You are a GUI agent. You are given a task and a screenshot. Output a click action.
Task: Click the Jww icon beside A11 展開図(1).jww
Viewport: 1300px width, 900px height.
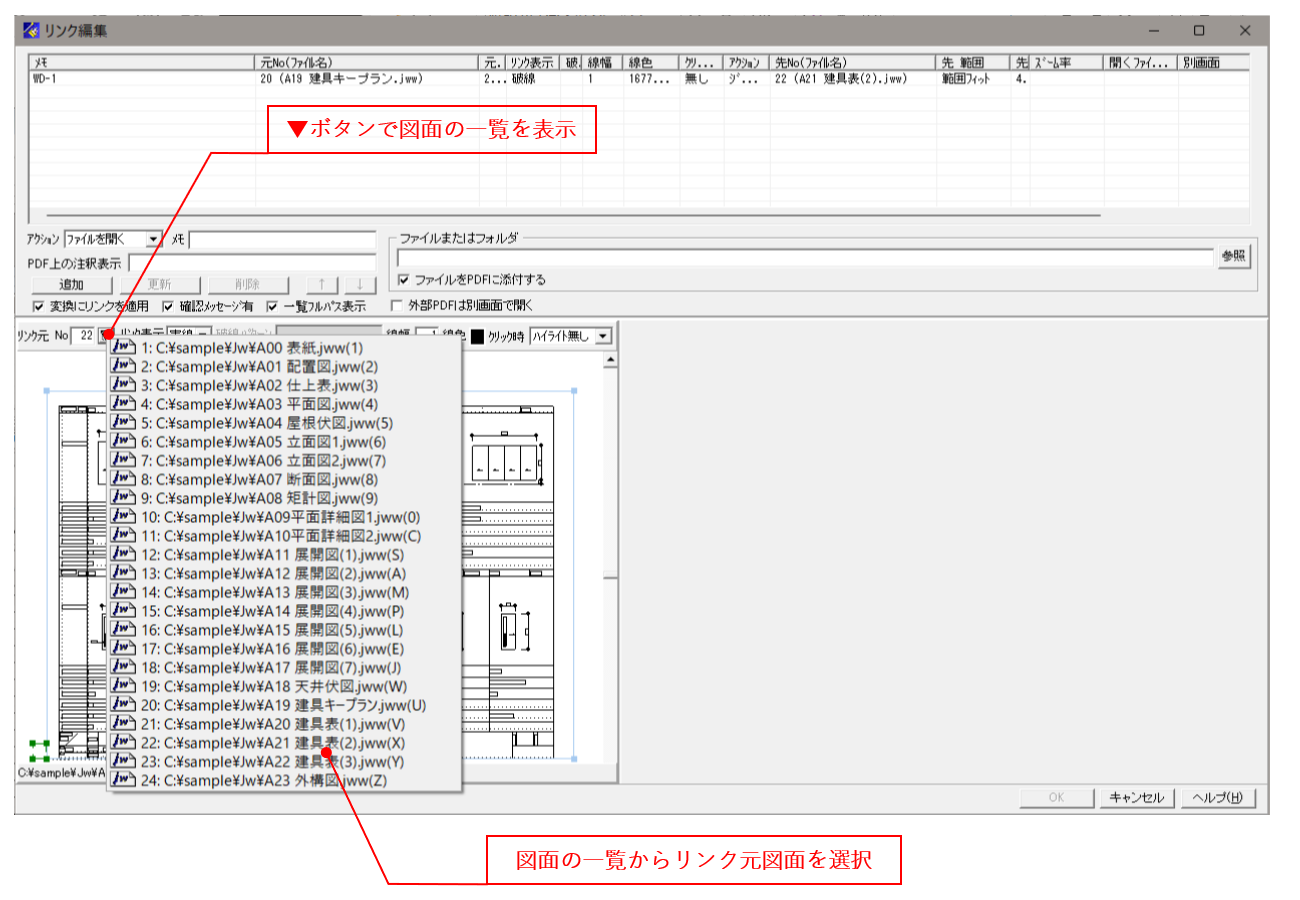pyautogui.click(x=122, y=554)
